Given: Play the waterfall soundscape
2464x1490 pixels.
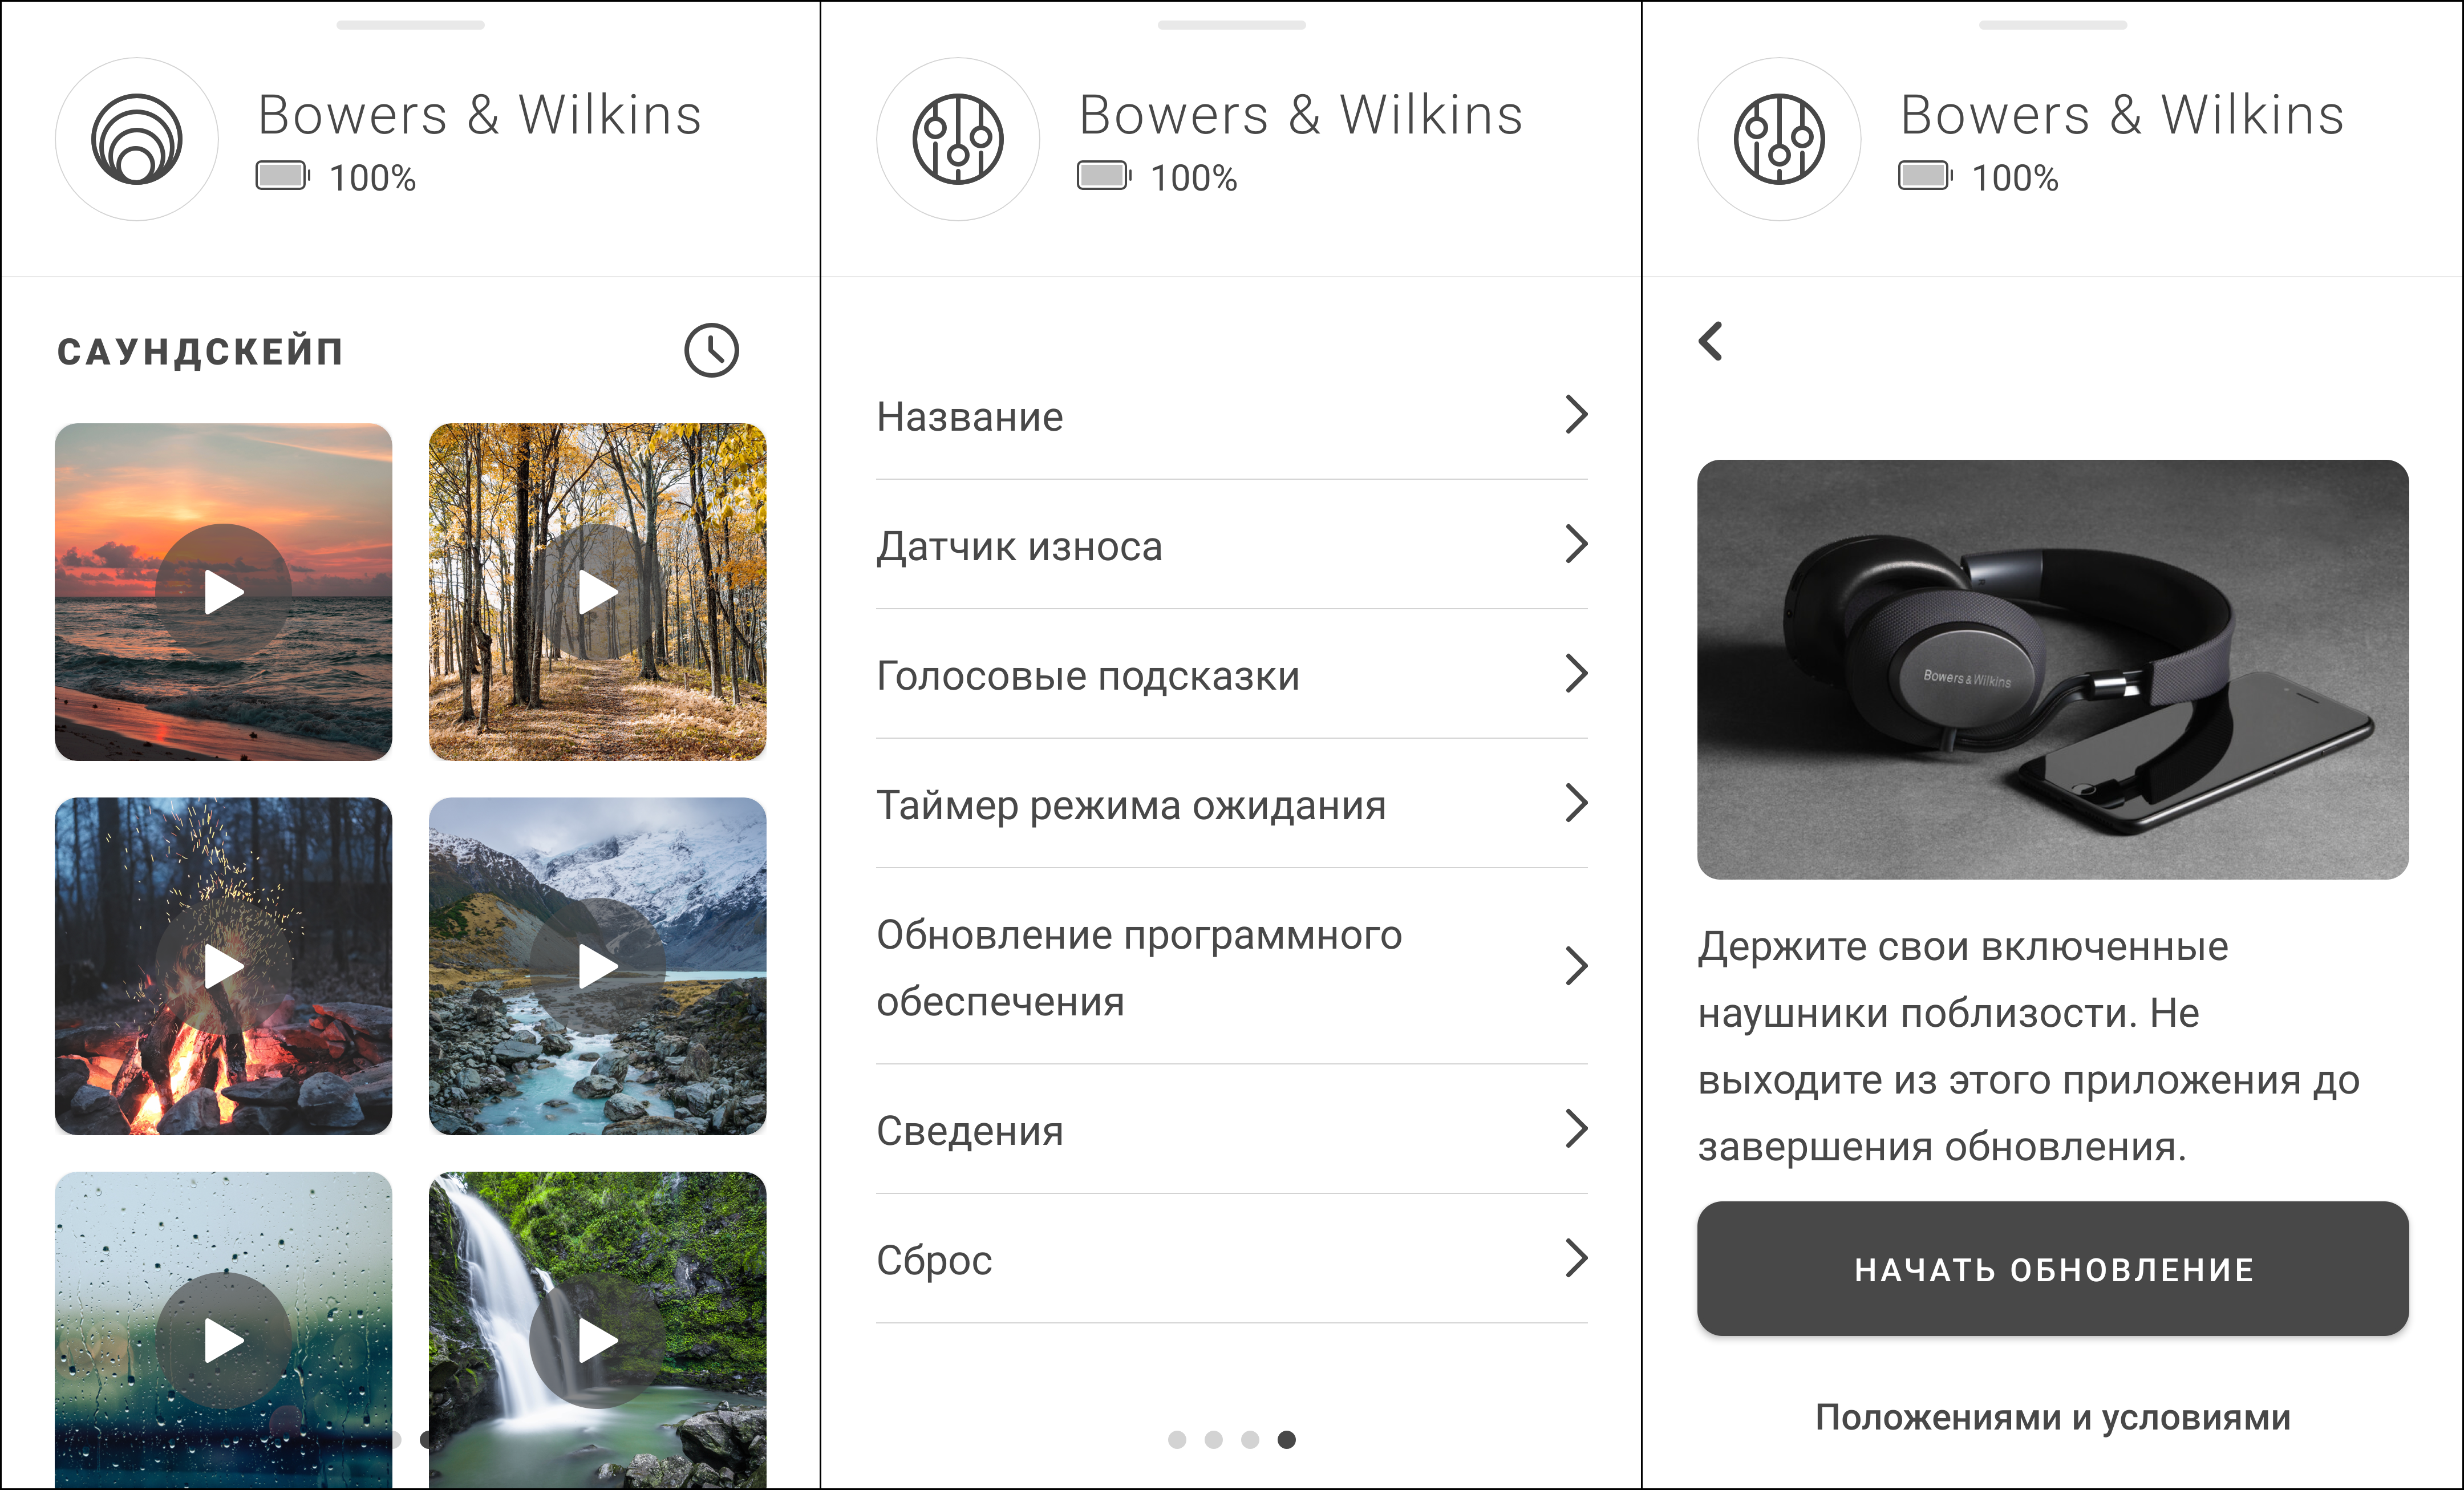Looking at the screenshot, I should point(597,1340).
